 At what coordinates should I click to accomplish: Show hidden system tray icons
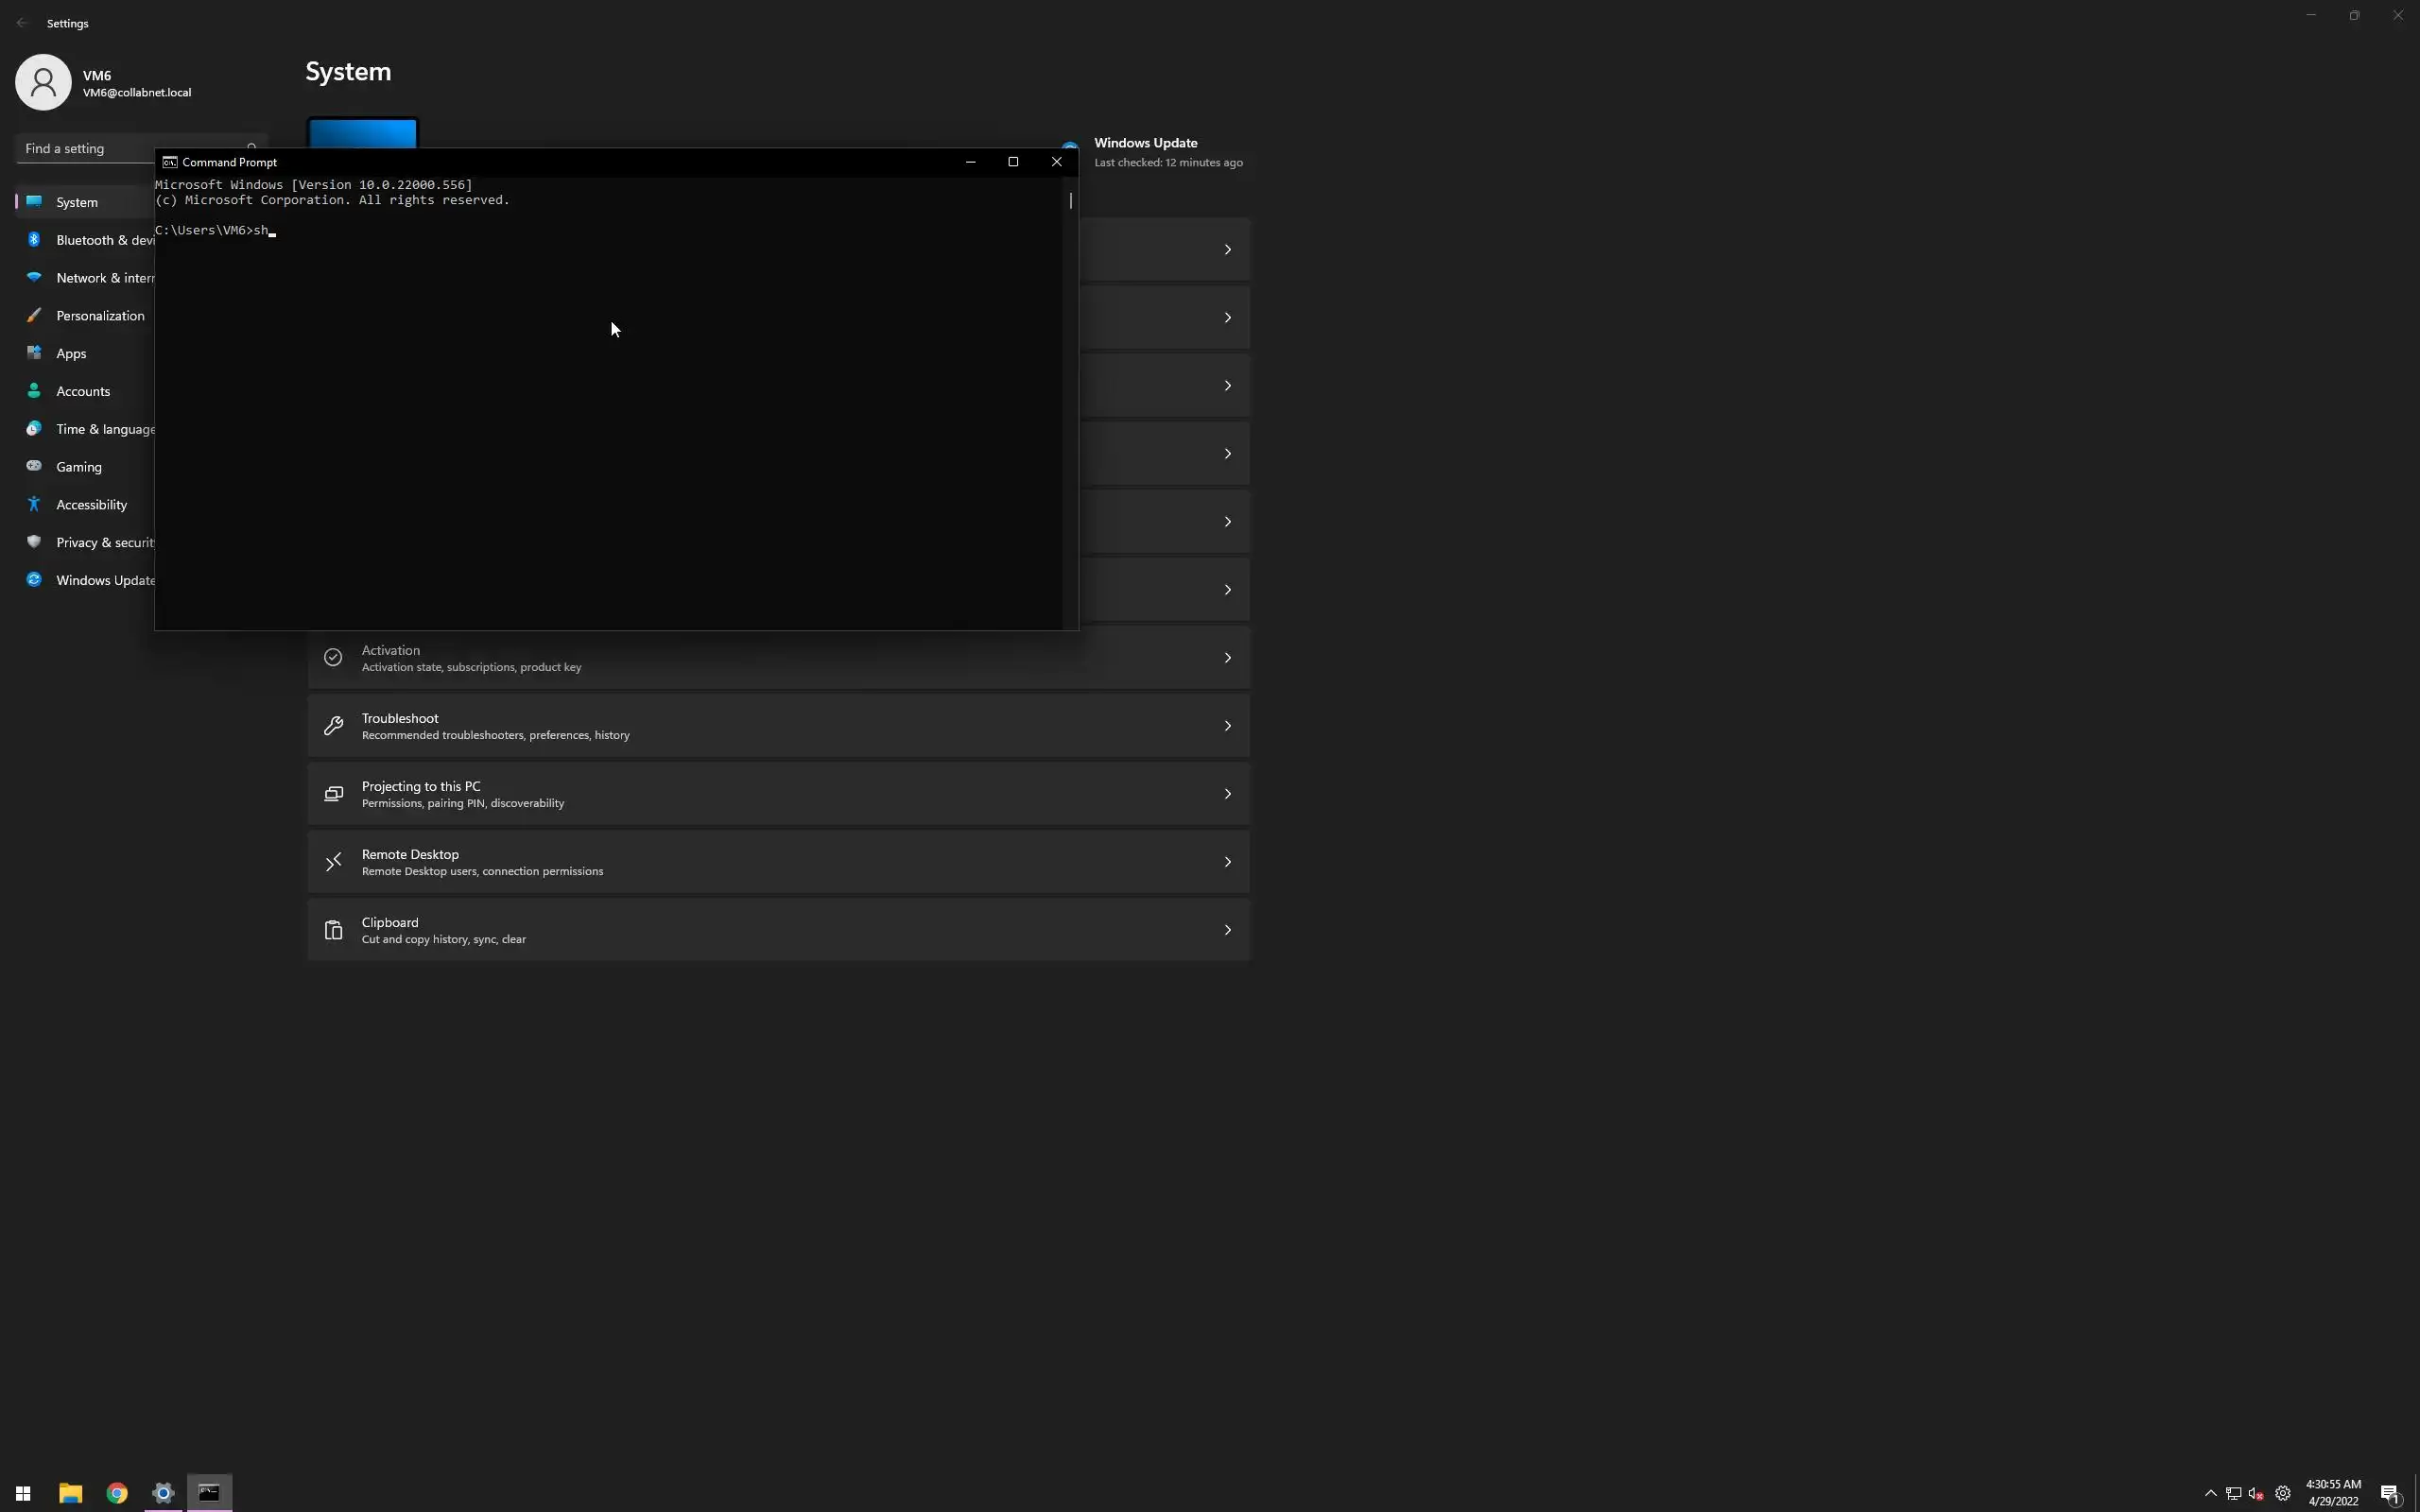click(2210, 1493)
